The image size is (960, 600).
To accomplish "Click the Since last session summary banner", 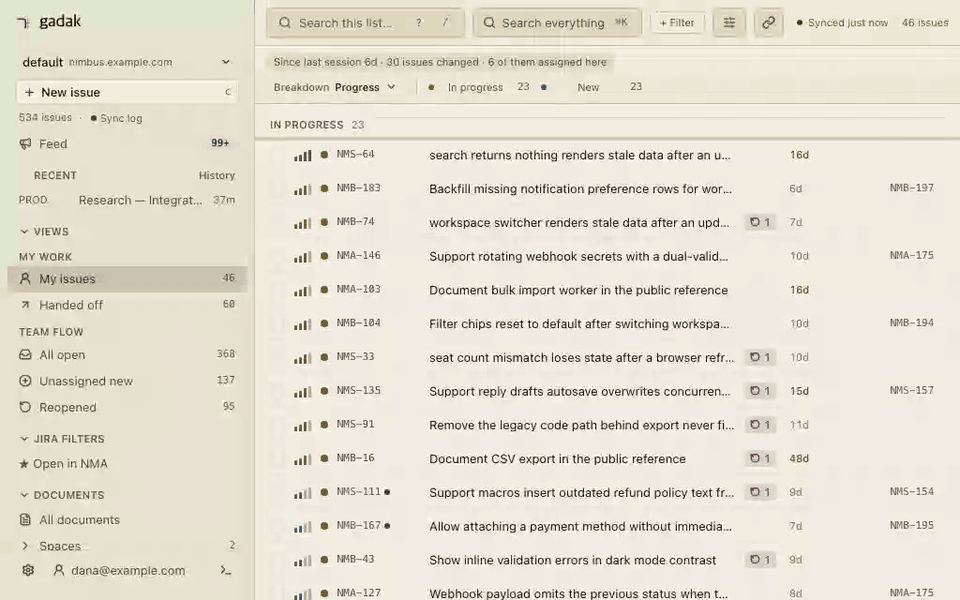I will point(440,62).
